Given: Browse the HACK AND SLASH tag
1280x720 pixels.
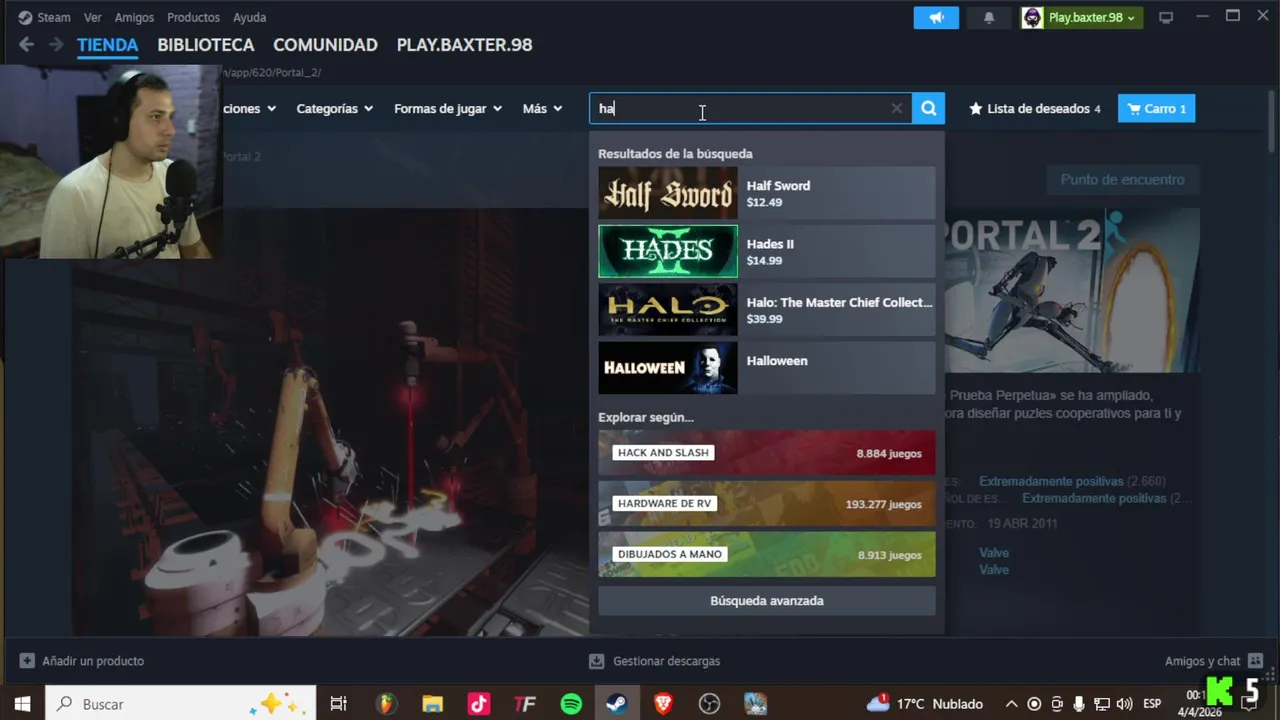Looking at the screenshot, I should pyautogui.click(x=767, y=453).
